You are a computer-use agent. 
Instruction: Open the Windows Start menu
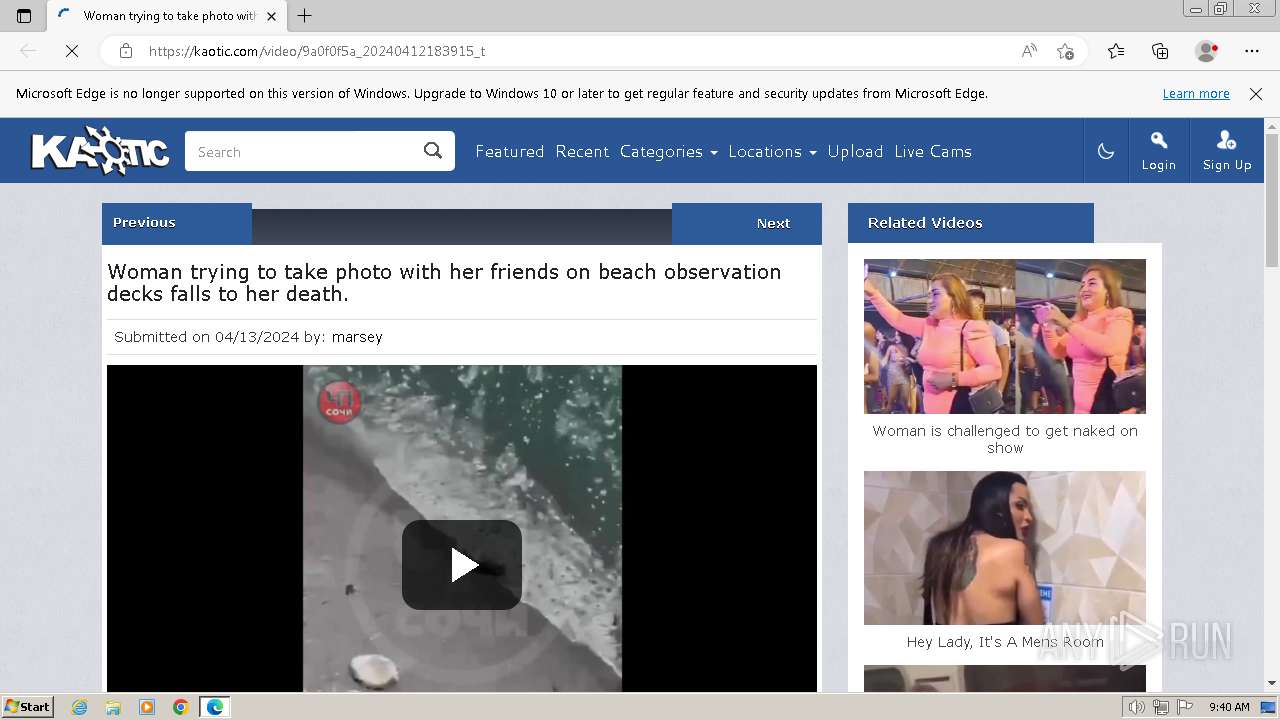point(28,707)
